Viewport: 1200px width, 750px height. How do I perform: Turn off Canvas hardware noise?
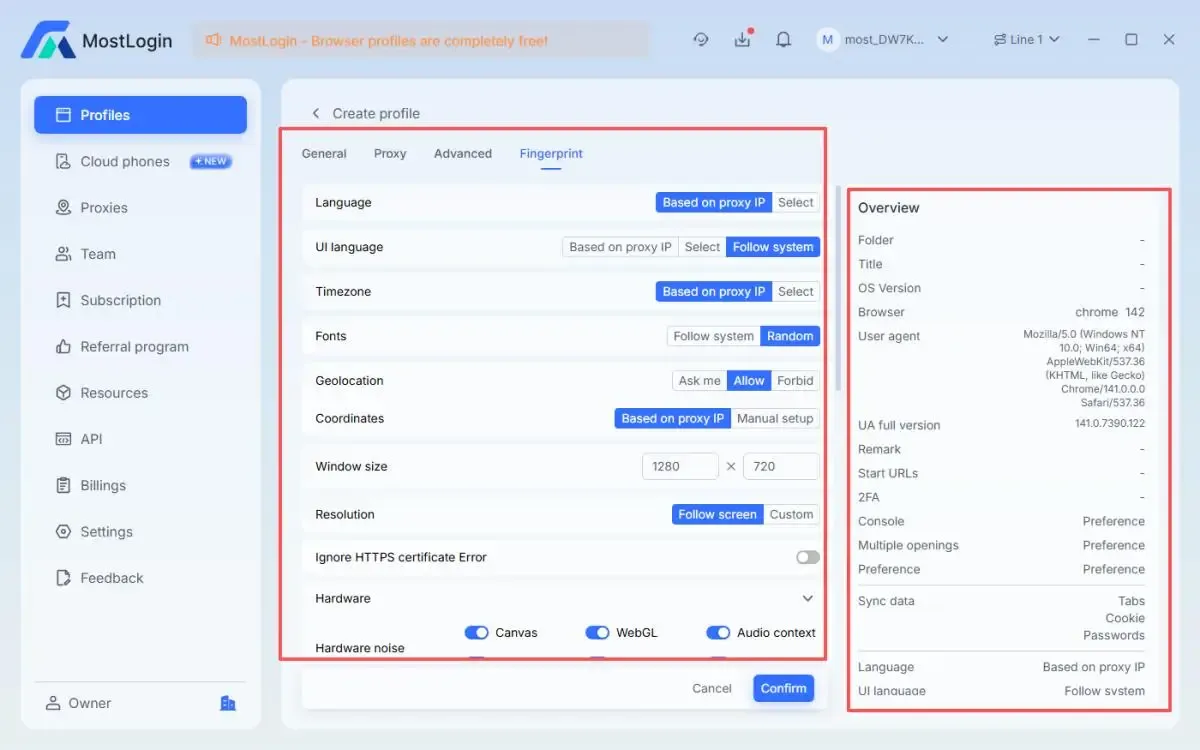tap(477, 633)
